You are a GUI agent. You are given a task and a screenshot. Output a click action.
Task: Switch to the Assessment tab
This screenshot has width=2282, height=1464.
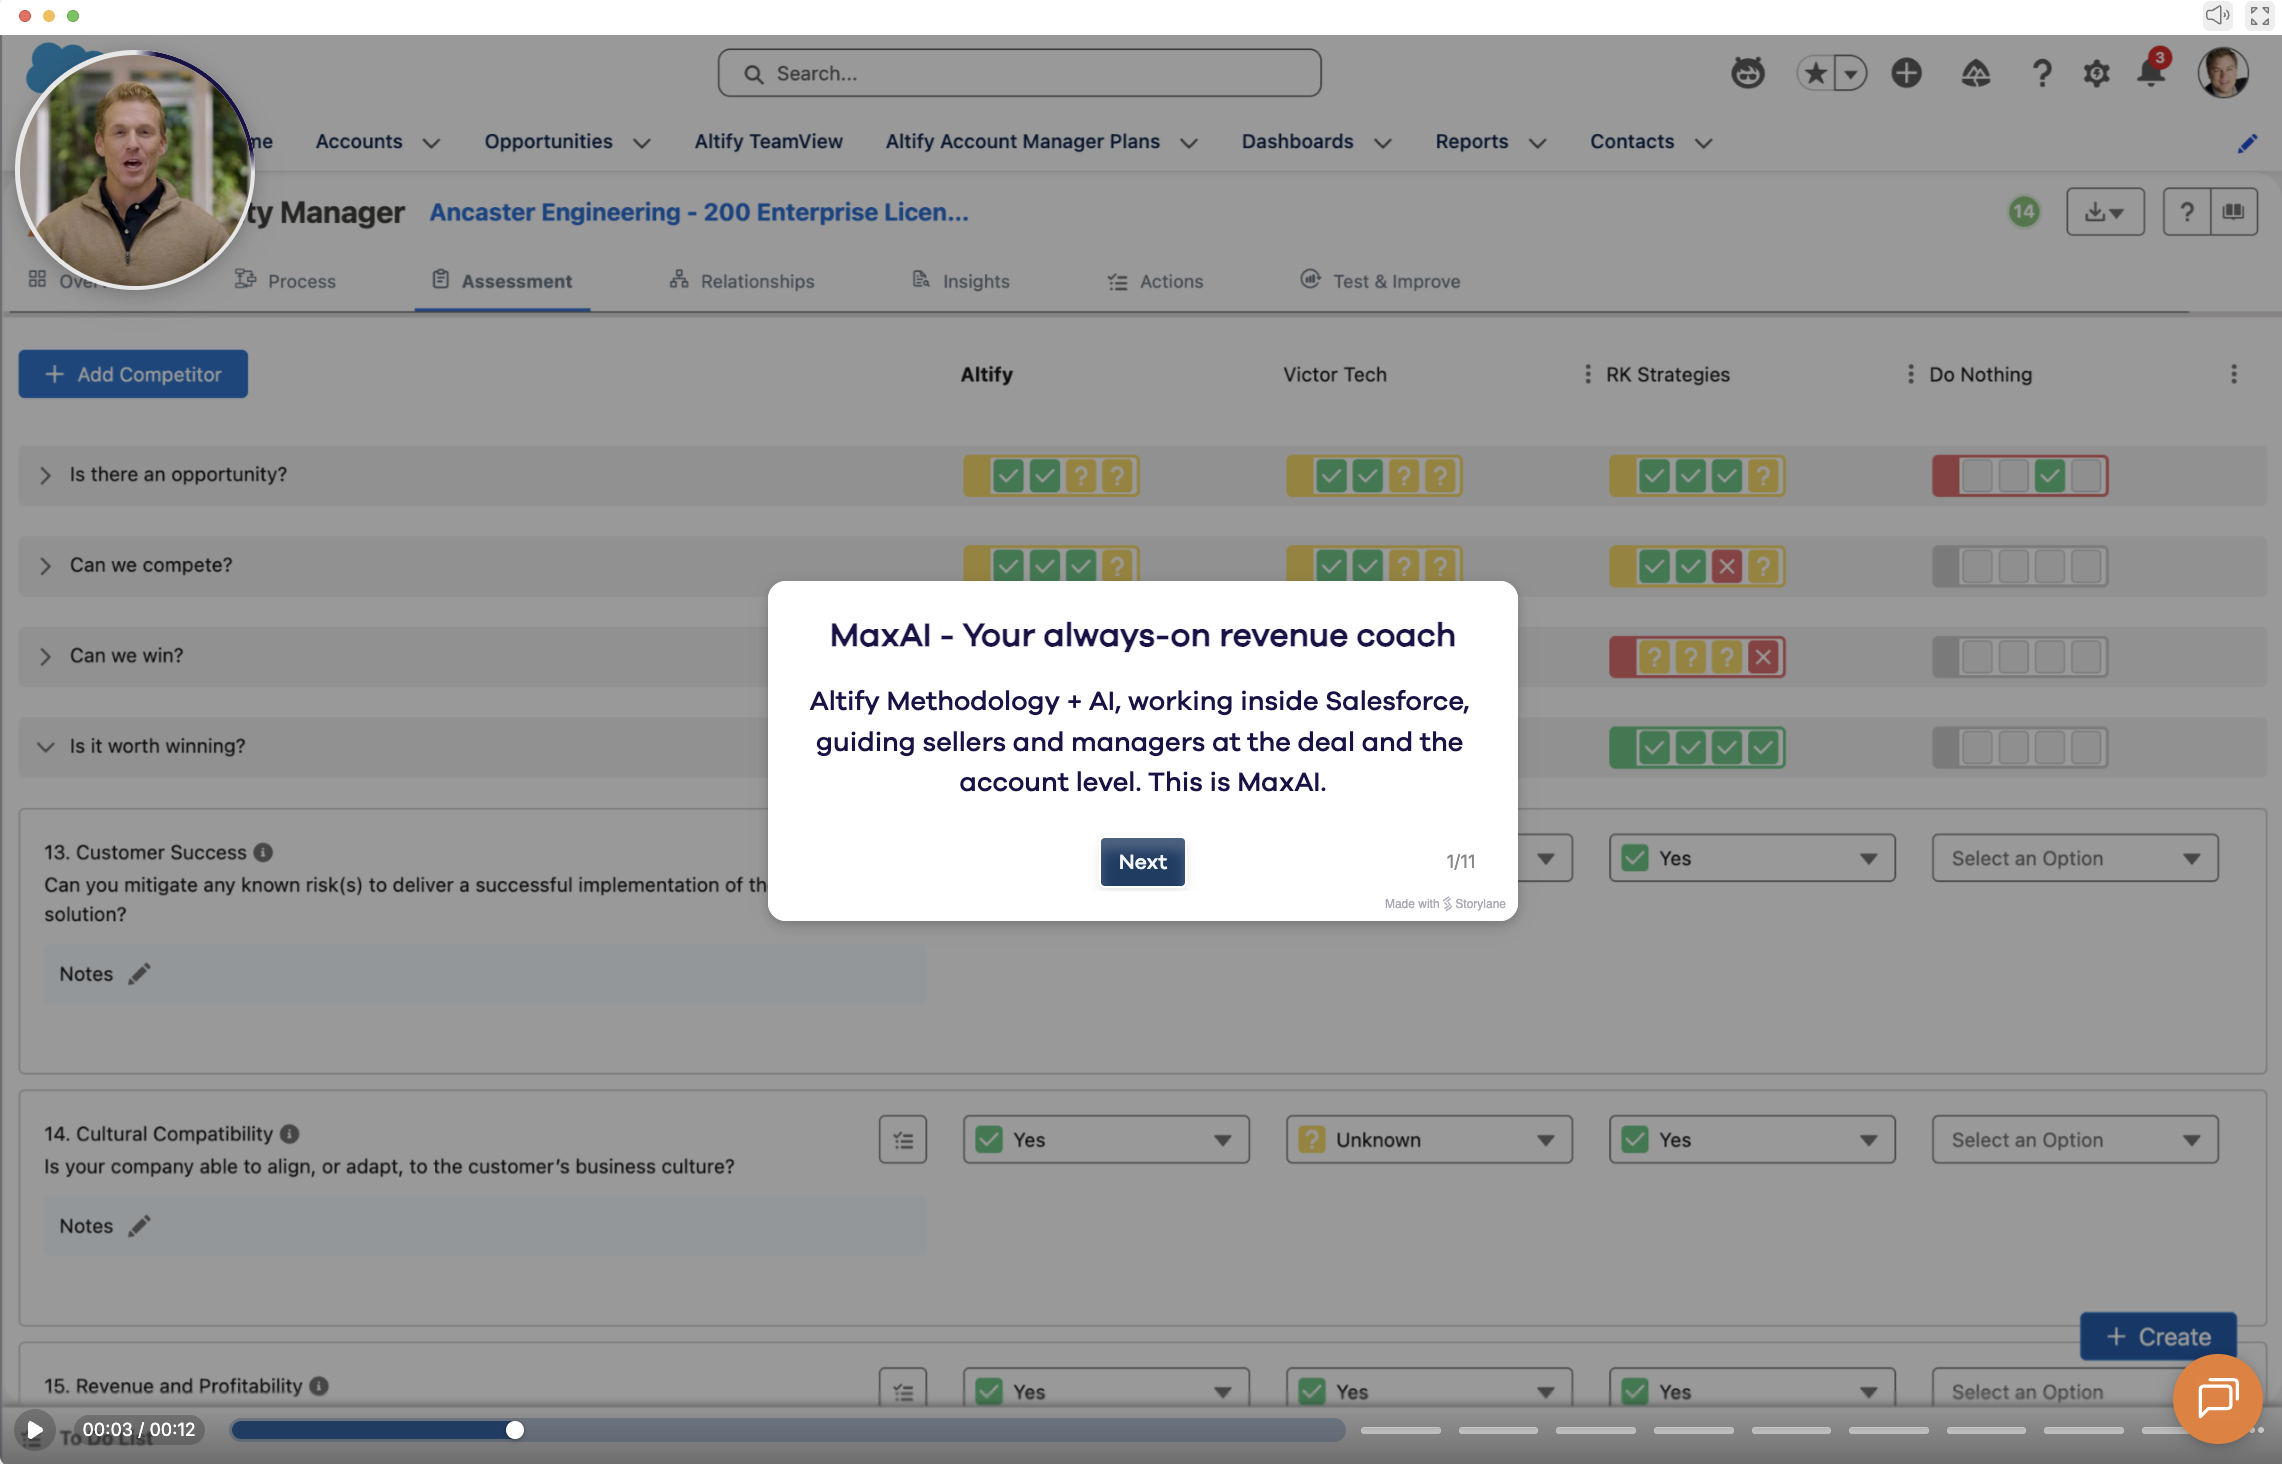pyautogui.click(x=502, y=281)
